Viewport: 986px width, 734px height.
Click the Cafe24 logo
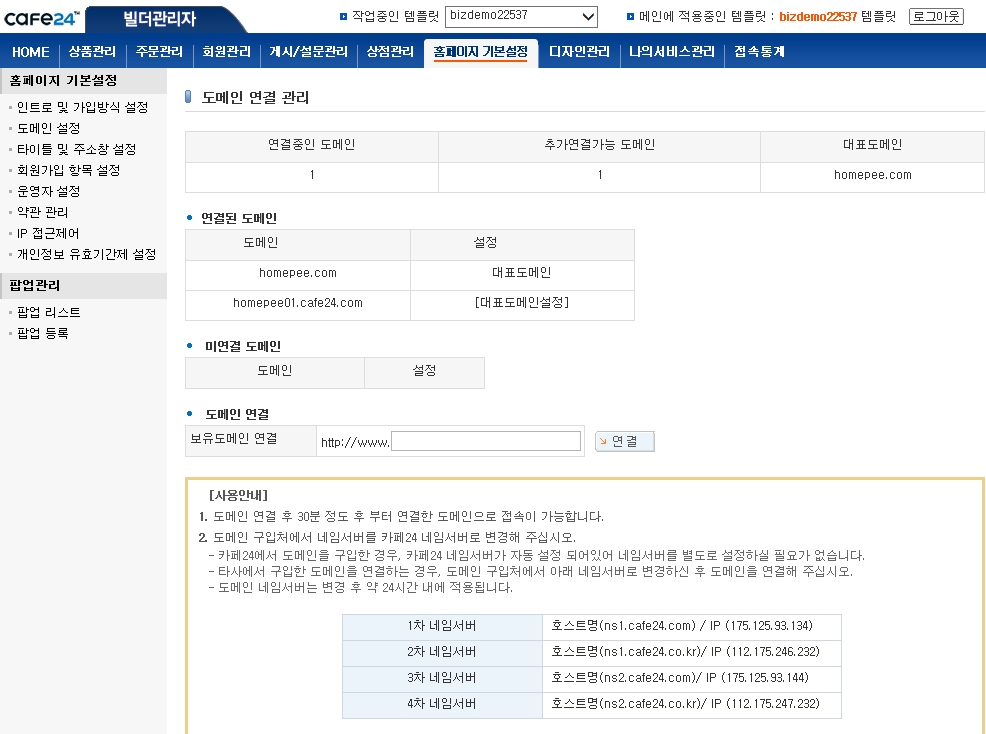[40, 17]
